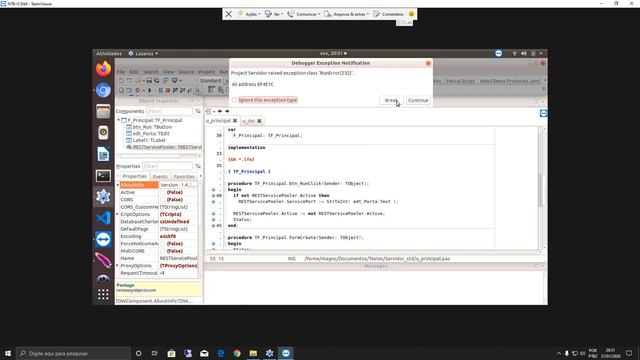
Task: Toggle the MultiCORE property checkbox
Action: 163,251
